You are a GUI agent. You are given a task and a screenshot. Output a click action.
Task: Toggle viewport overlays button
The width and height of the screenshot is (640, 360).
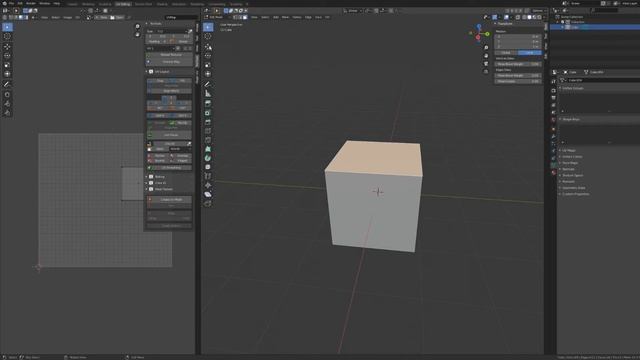click(x=507, y=17)
